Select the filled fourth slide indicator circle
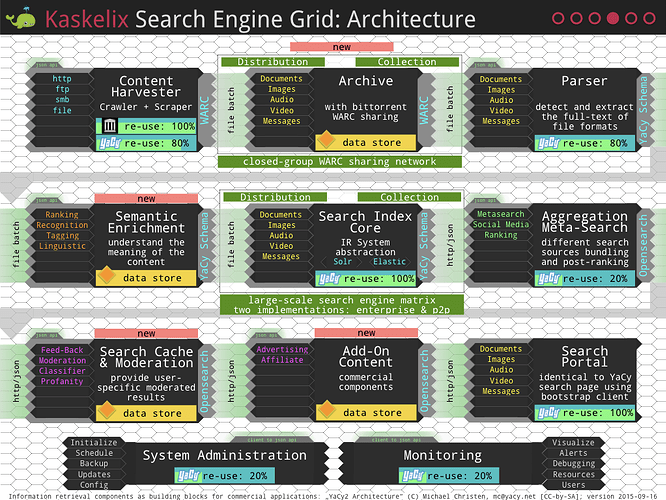Screen dimensions: 666x500 612,18
